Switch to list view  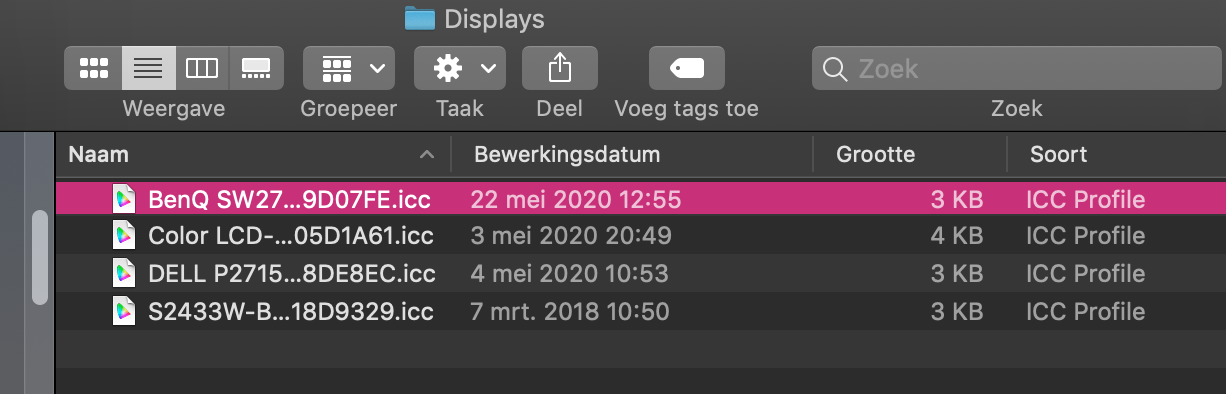pos(148,68)
